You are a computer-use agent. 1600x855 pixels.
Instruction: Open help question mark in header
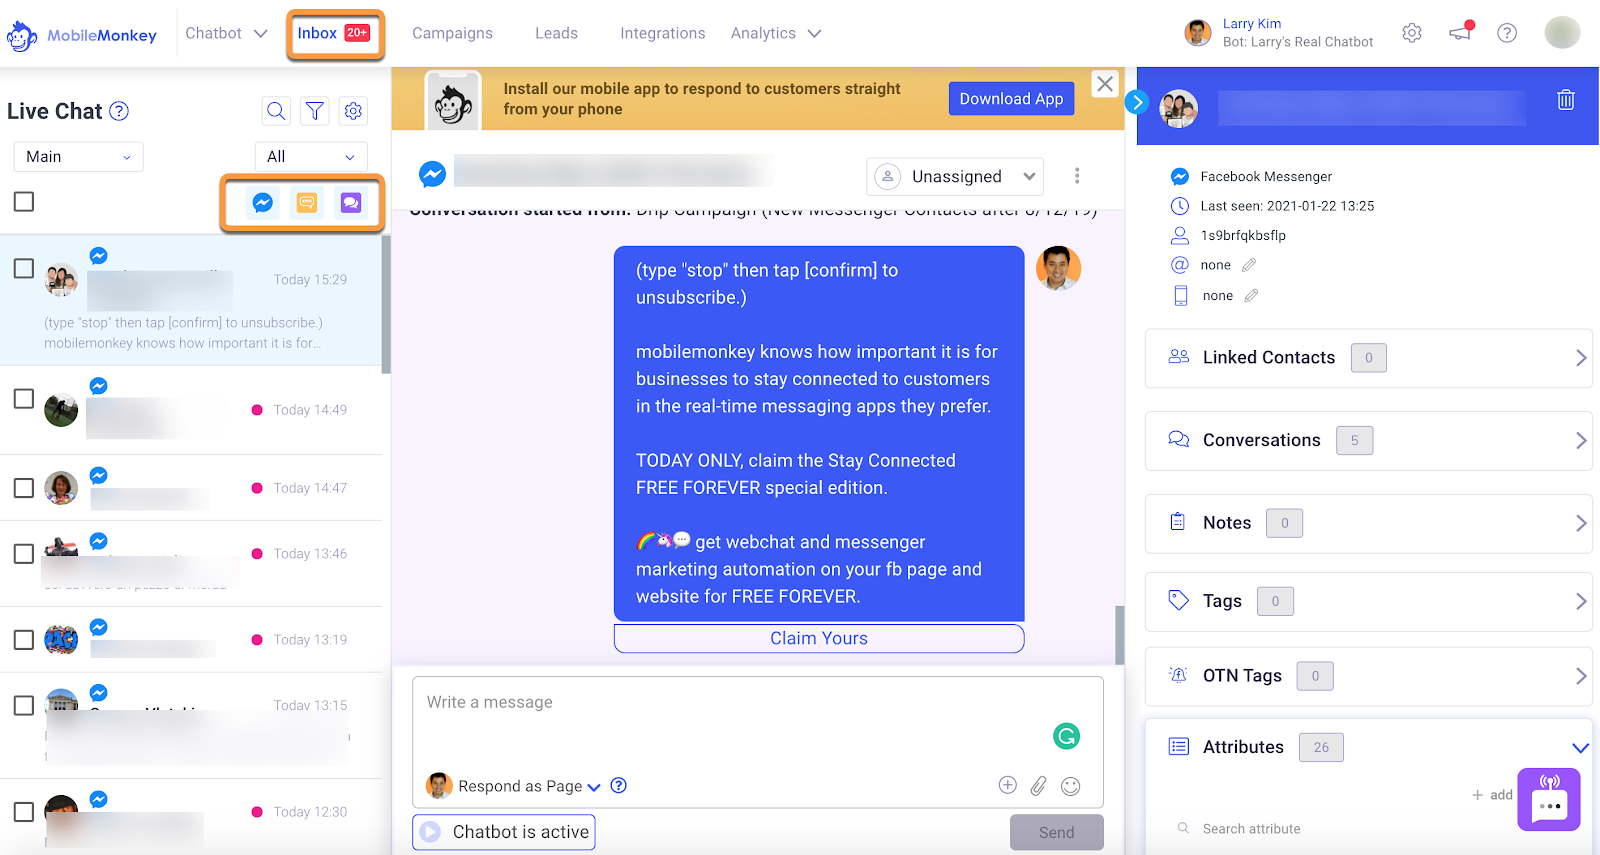point(1507,33)
